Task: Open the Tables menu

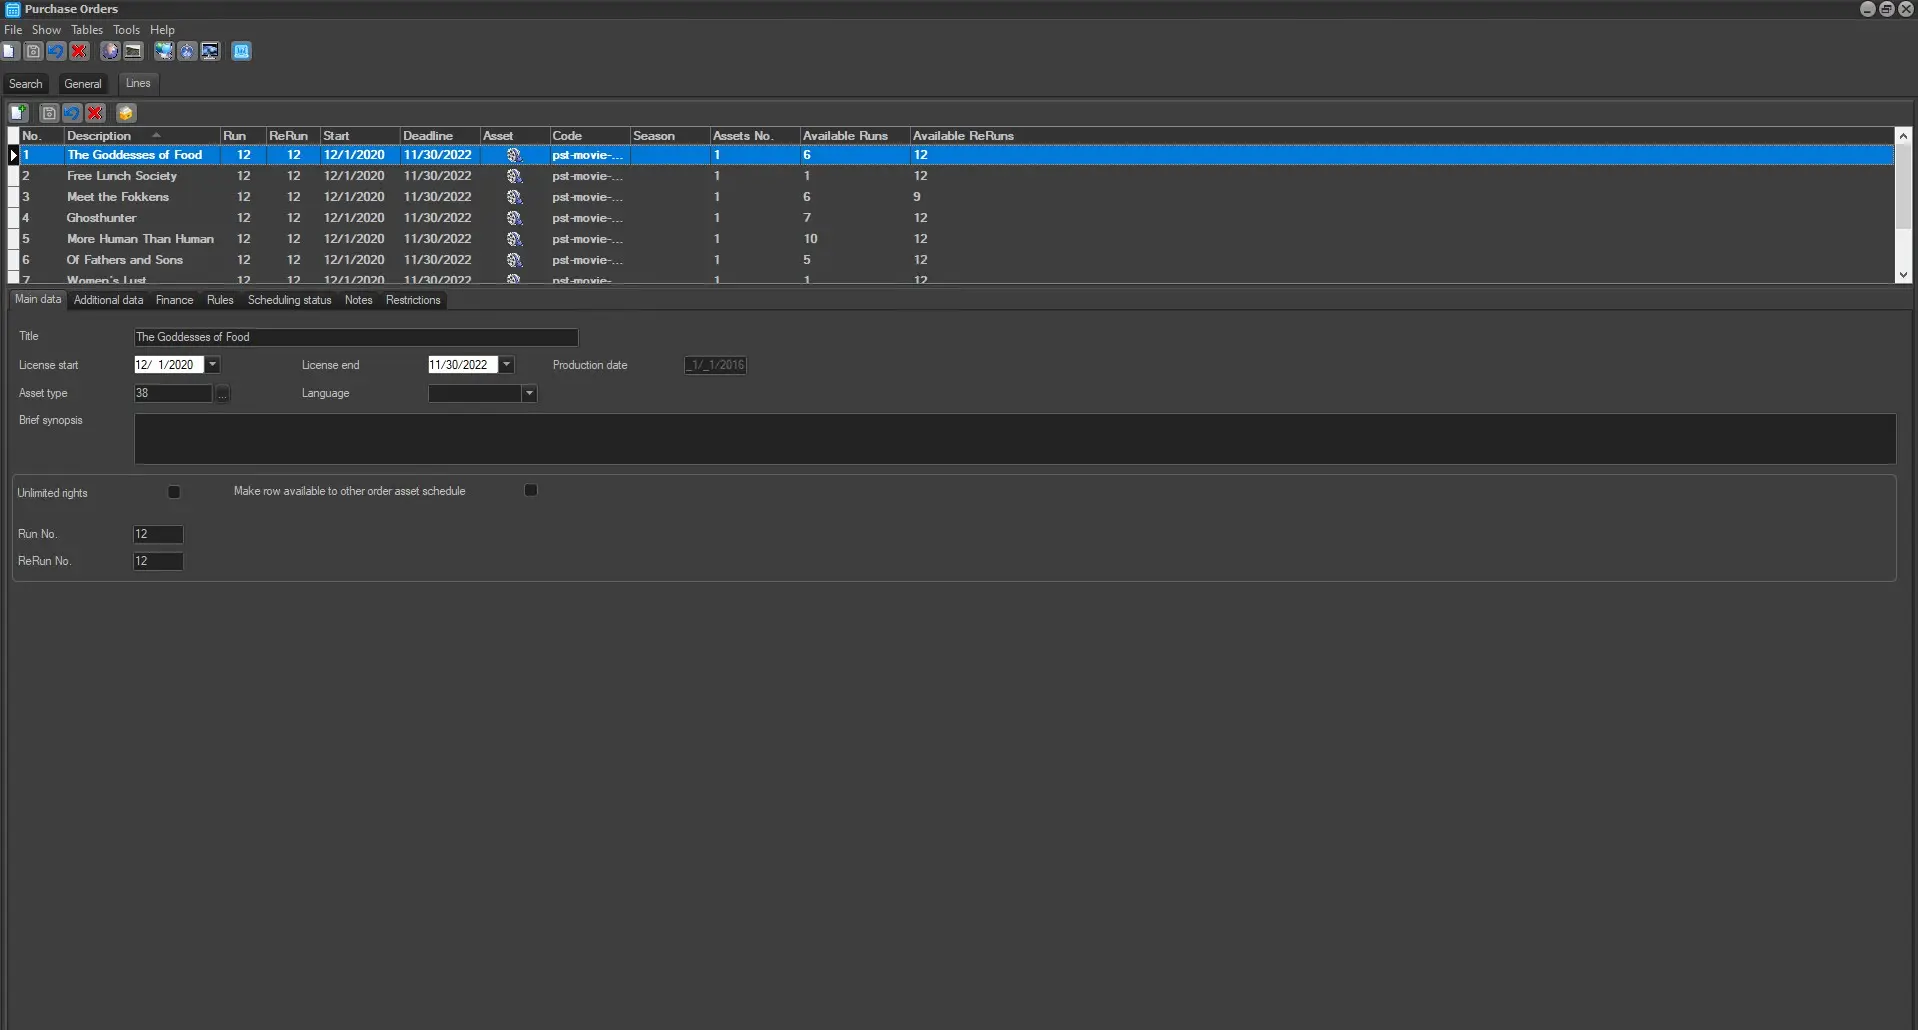Action: tap(86, 30)
